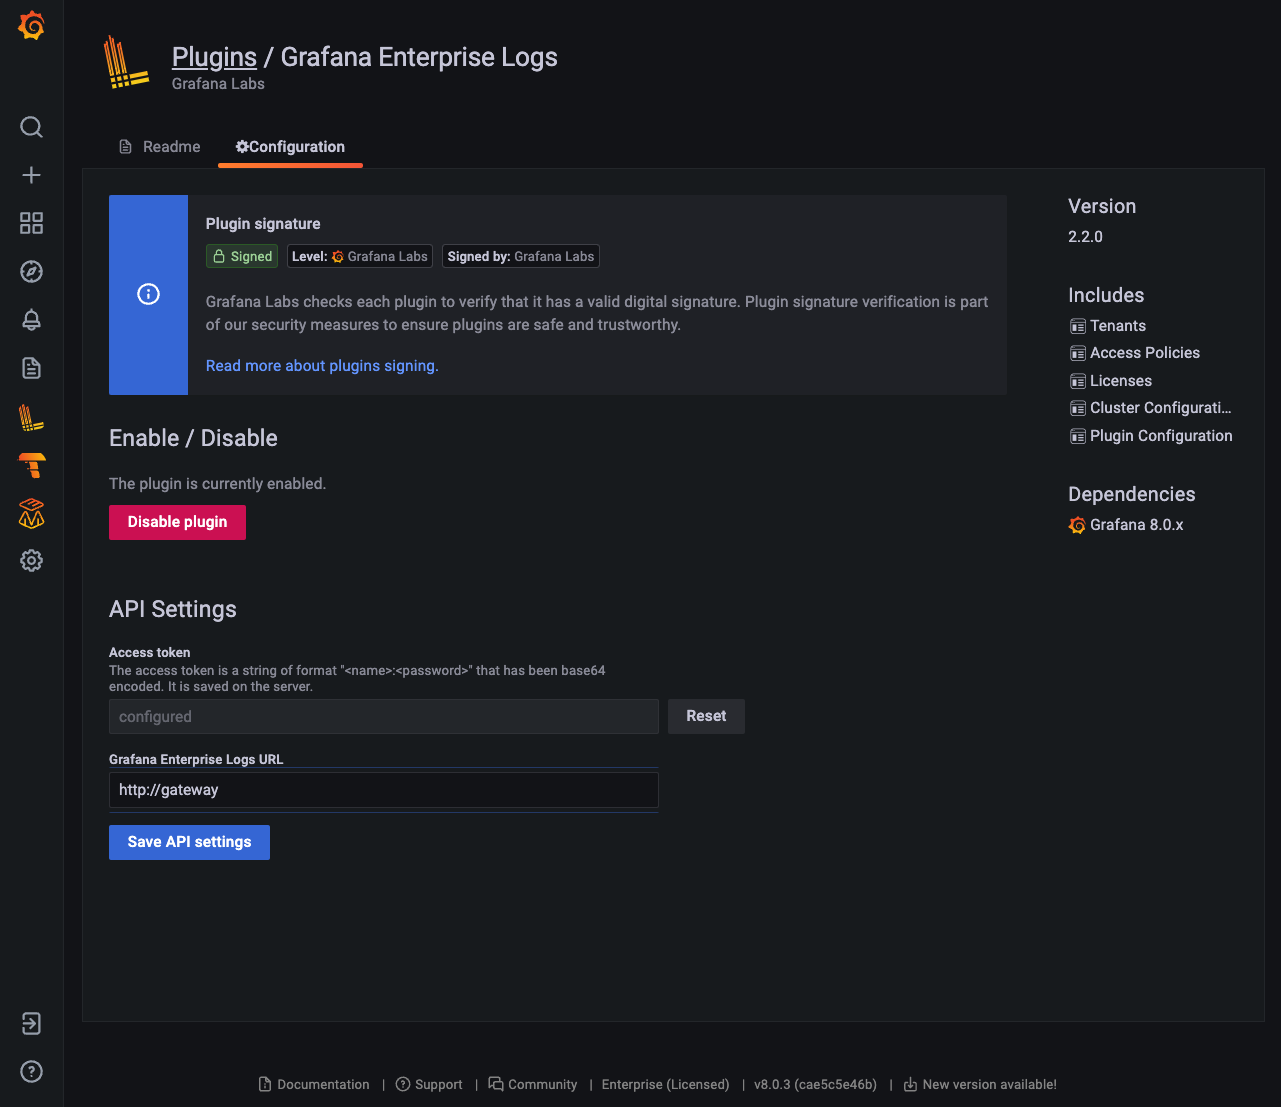Screen dimensions: 1281x1107
Task: Open Licenses included page
Action: pos(1121,381)
